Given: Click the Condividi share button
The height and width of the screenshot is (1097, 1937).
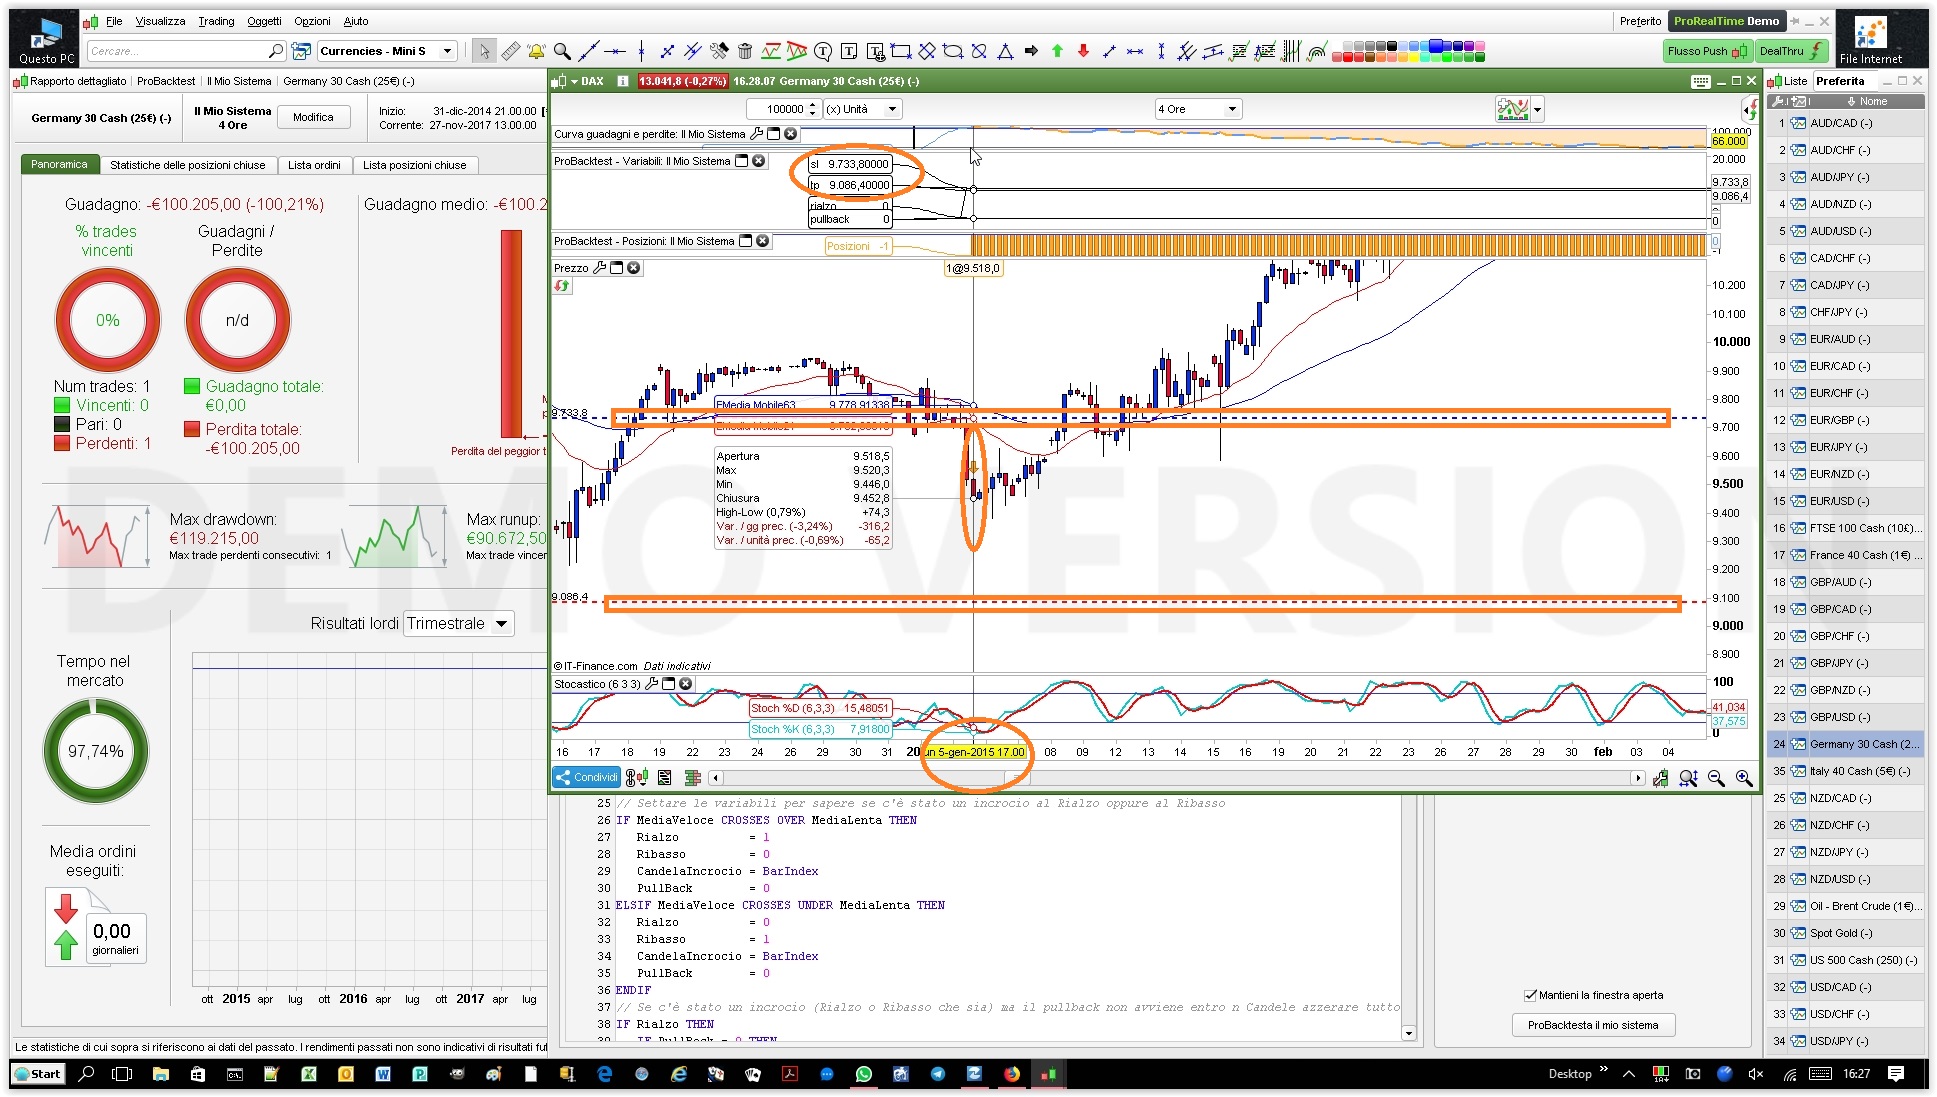Looking at the screenshot, I should click(587, 777).
